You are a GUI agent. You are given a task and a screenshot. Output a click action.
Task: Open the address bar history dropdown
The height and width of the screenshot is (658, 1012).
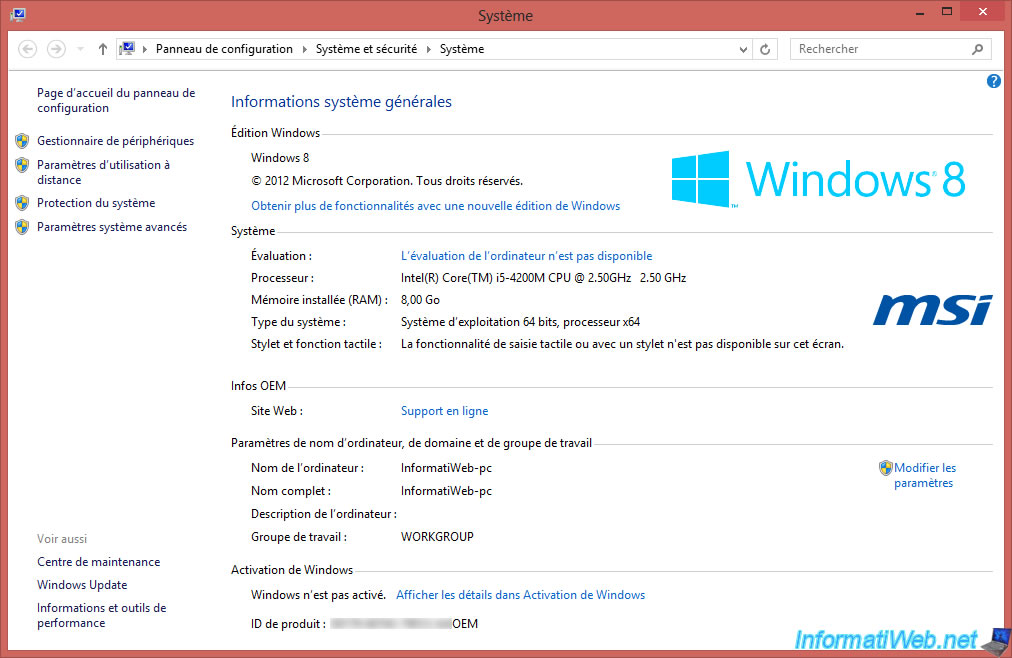click(743, 49)
